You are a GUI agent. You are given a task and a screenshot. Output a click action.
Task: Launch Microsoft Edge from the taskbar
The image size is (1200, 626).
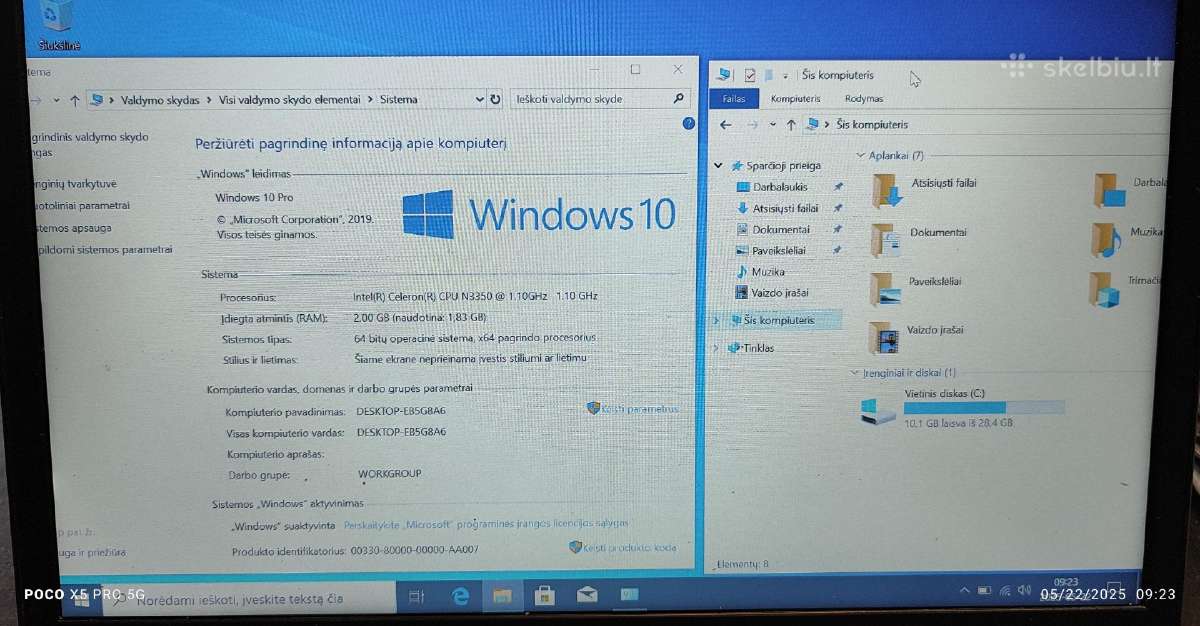tap(460, 597)
